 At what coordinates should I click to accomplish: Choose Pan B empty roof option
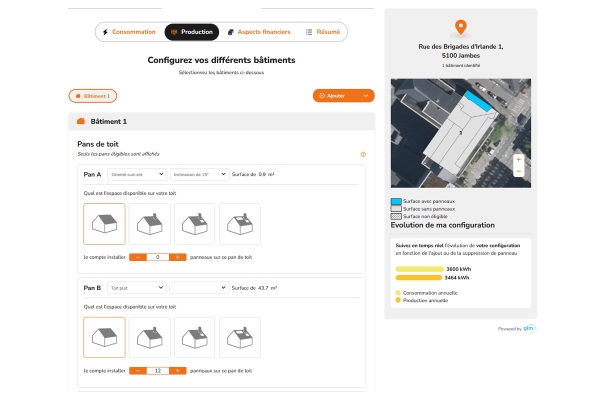tap(104, 337)
